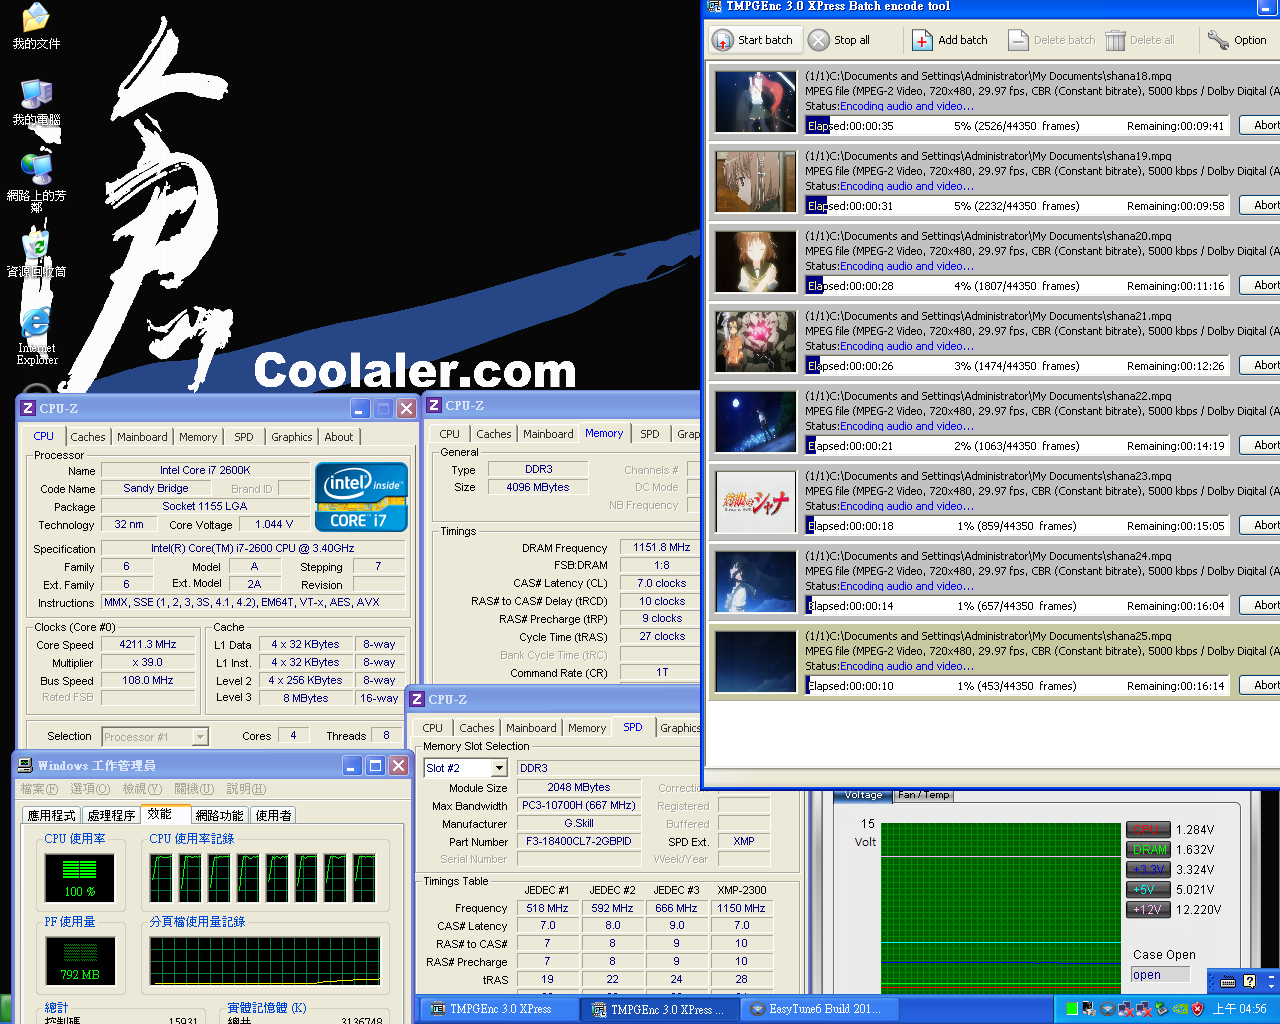Open About tab in Core i7 CPU-Z window
Screen dimensions: 1280x1024
[338, 437]
